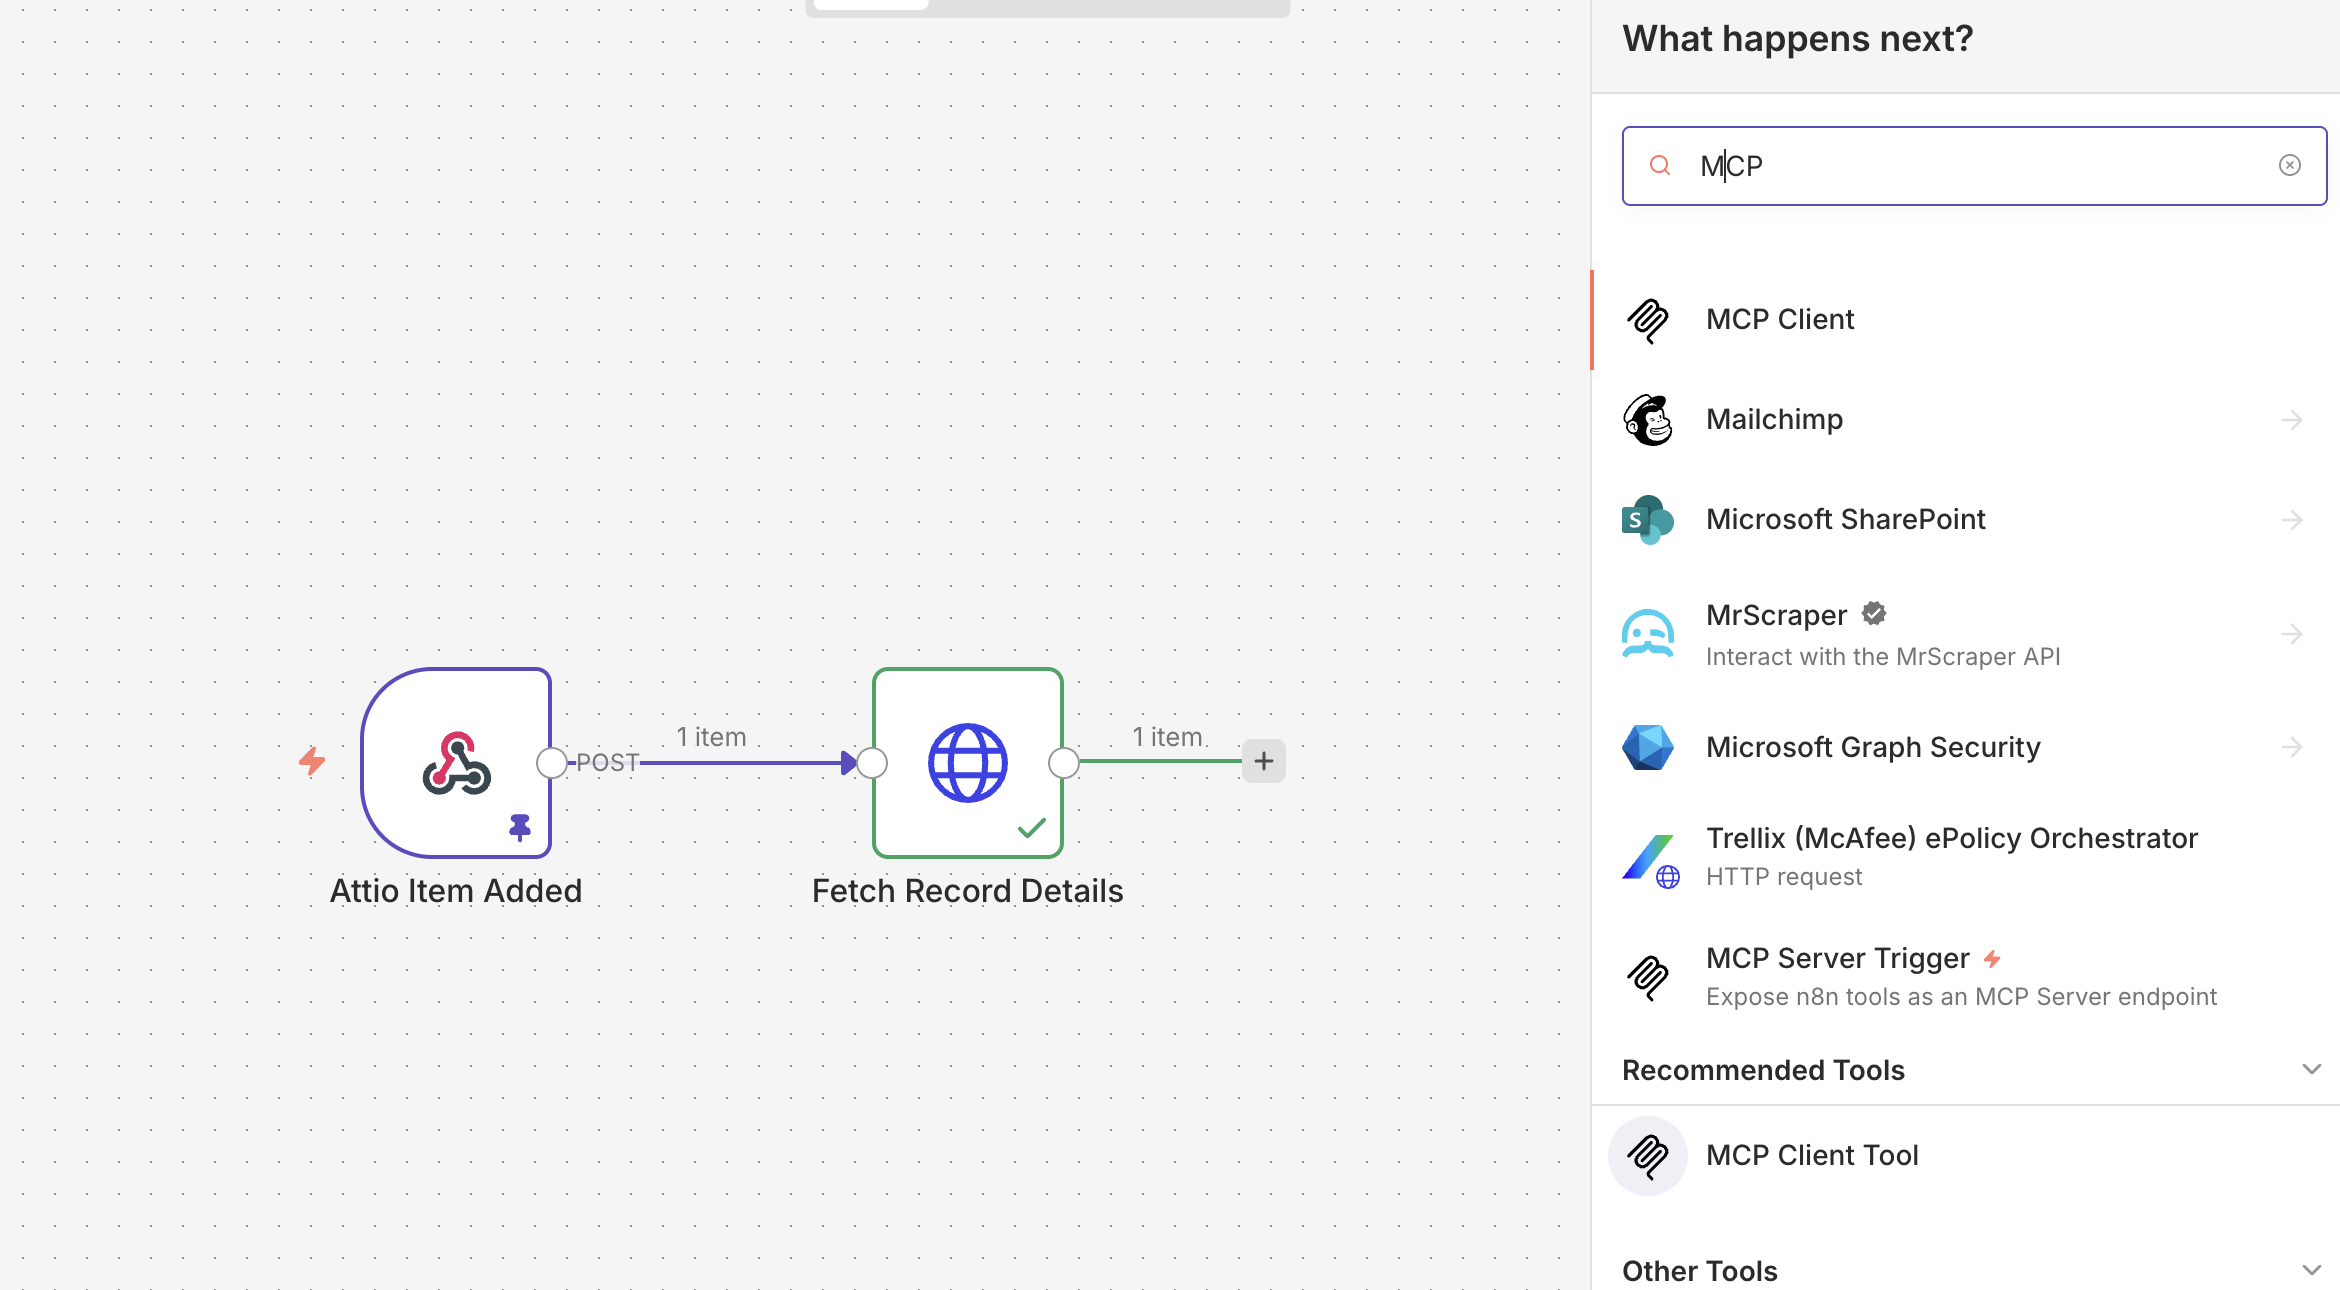Choose Mailchimp from the results list
The height and width of the screenshot is (1290, 2340).
coord(1774,419)
